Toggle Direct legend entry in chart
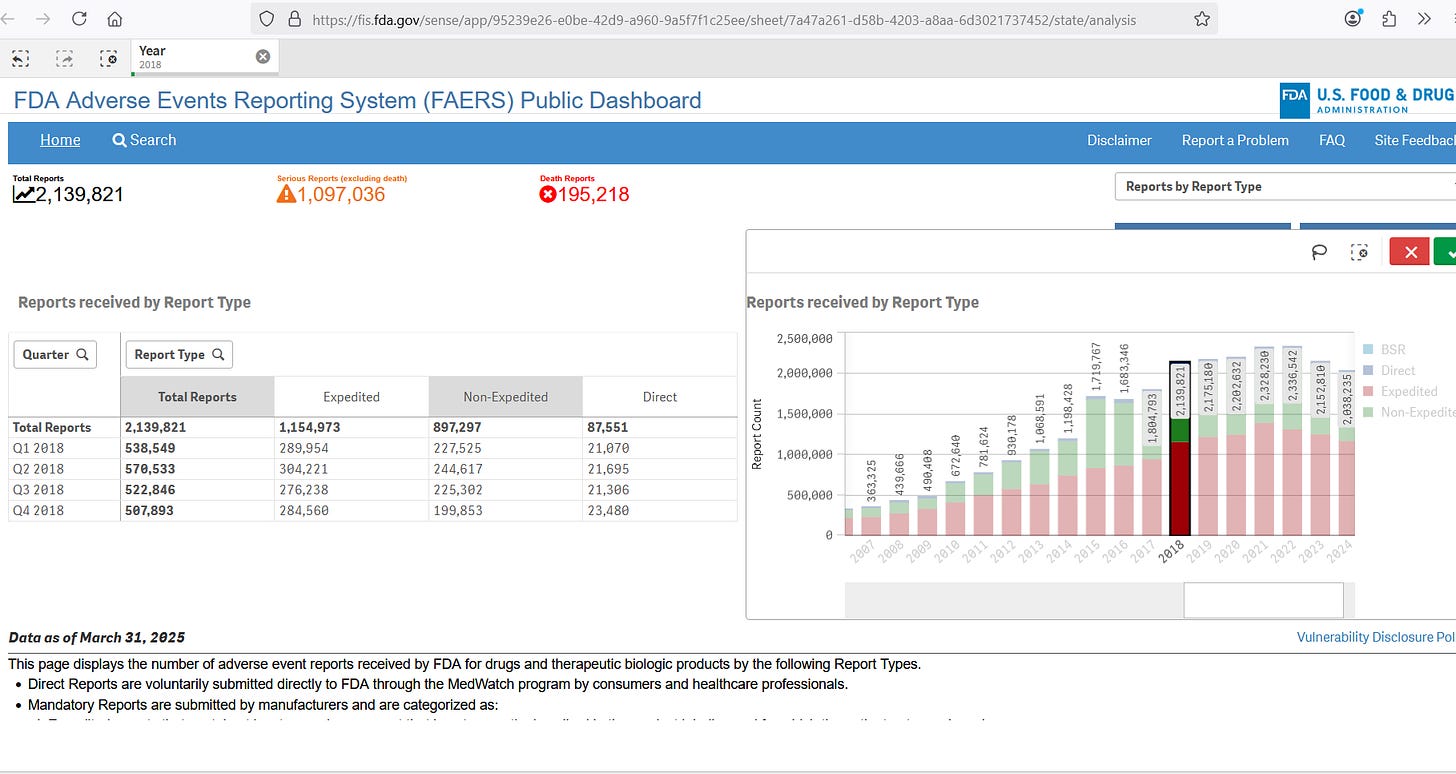Image resolution: width=1456 pixels, height=774 pixels. click(1390, 370)
